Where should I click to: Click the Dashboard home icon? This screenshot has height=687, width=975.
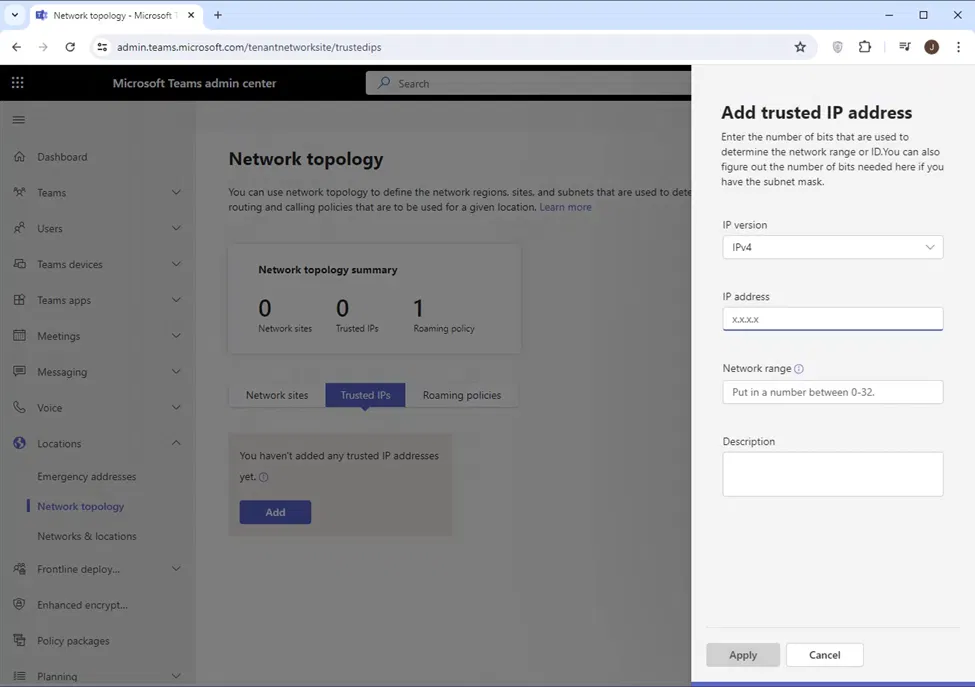(x=19, y=157)
